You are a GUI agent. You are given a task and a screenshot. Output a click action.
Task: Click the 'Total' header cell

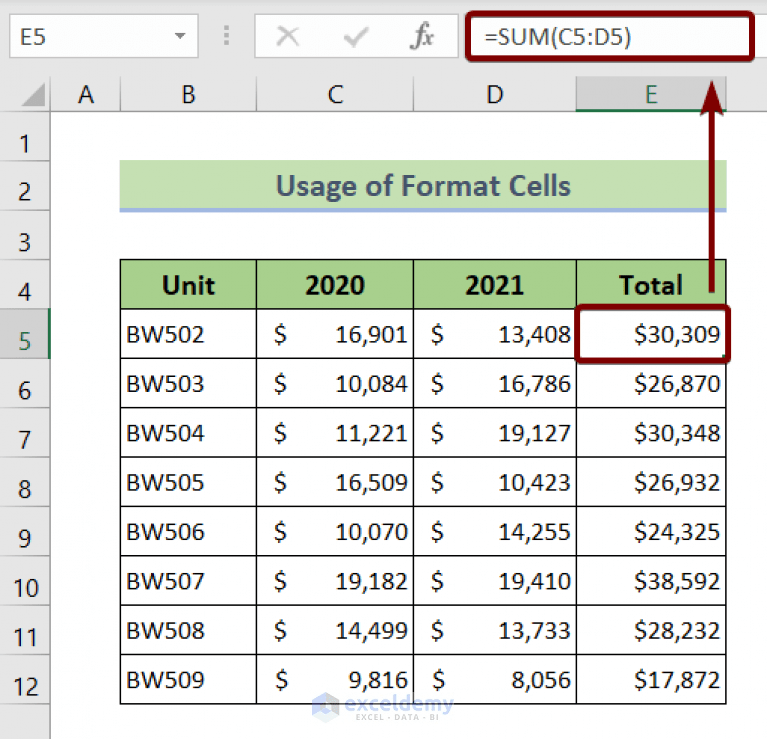[651, 285]
